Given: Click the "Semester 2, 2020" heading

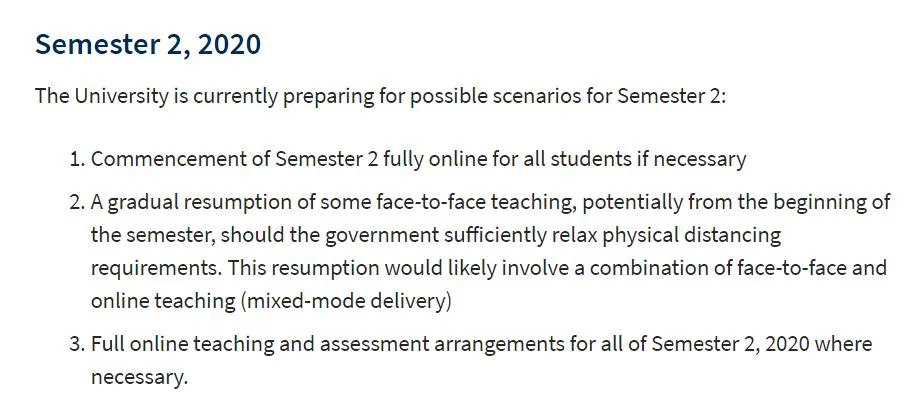Looking at the screenshot, I should (148, 45).
